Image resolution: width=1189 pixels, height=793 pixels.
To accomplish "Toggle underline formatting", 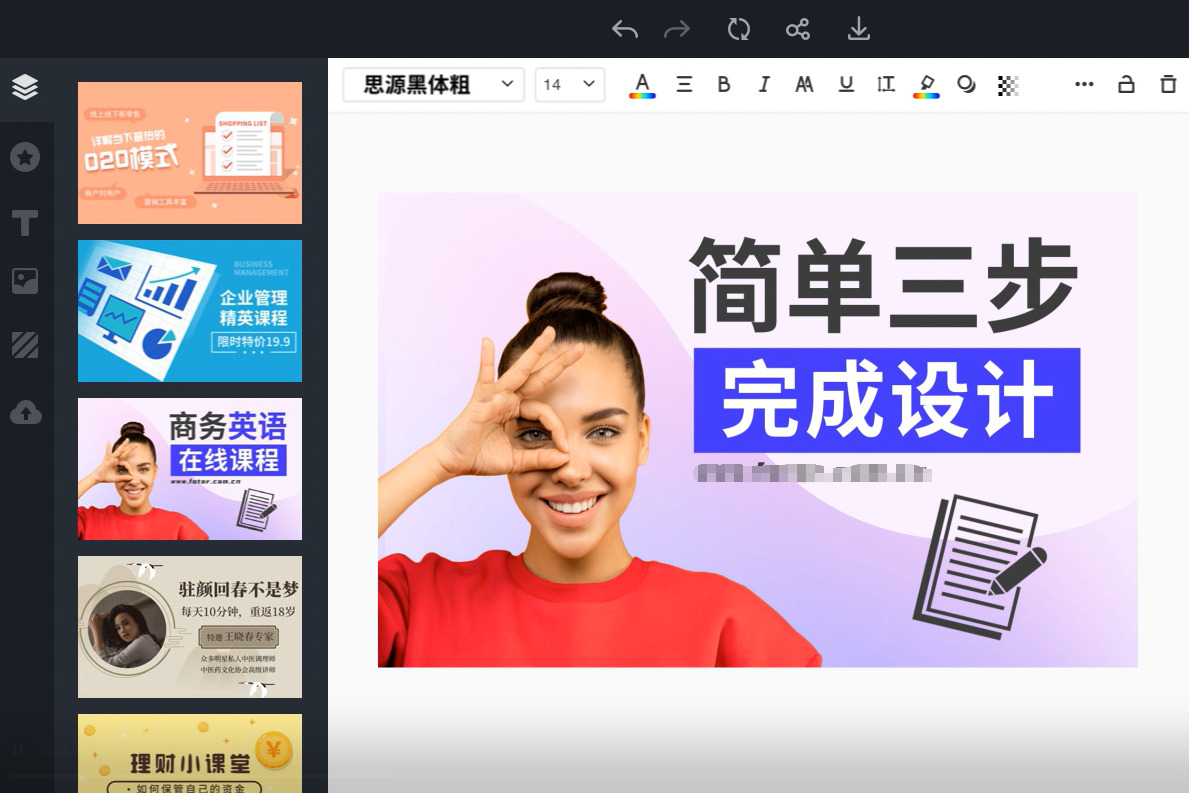I will tap(846, 84).
